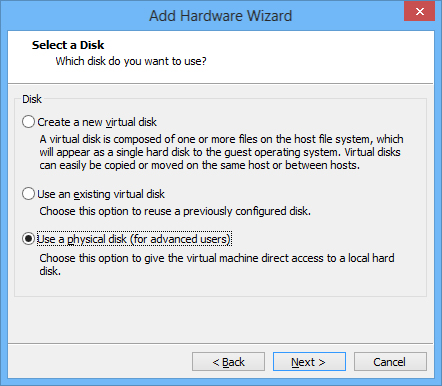Click the virtual disk description paragraph about host files
Screen dimensions: 442x386
click(221, 152)
